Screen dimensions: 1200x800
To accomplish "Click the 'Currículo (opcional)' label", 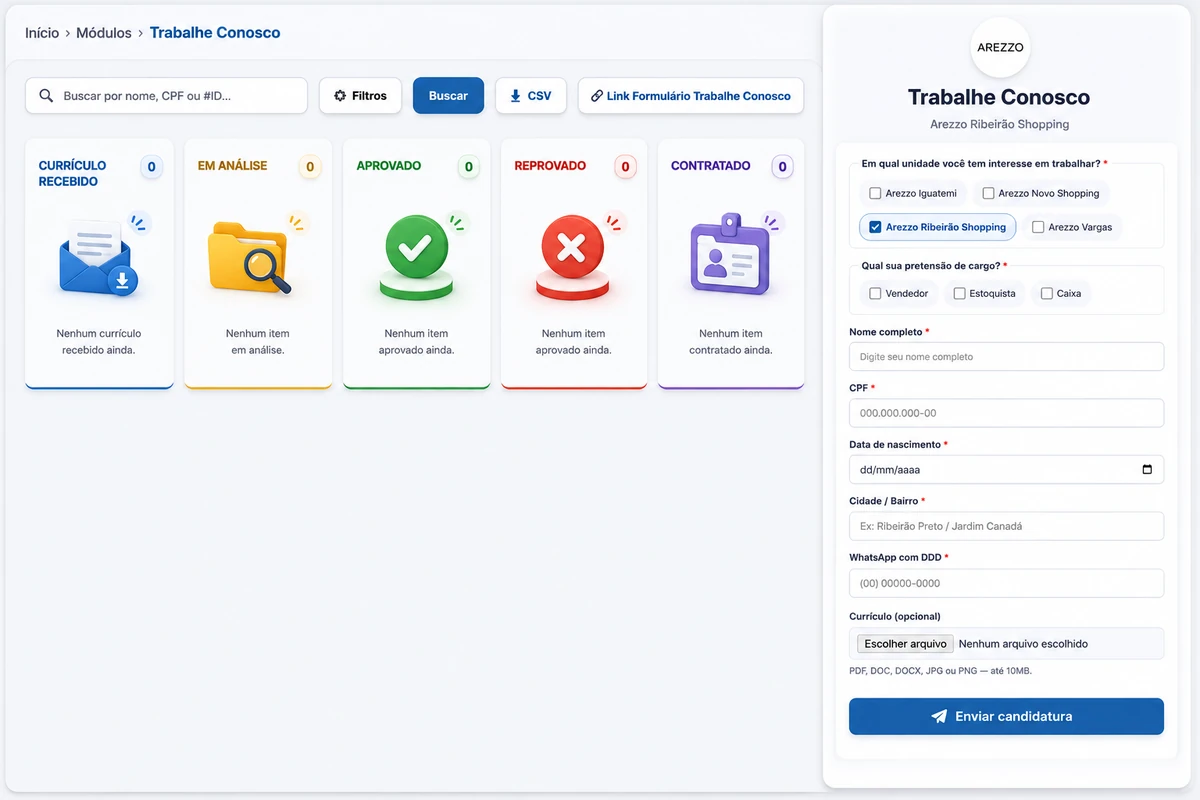I will pyautogui.click(x=895, y=617).
